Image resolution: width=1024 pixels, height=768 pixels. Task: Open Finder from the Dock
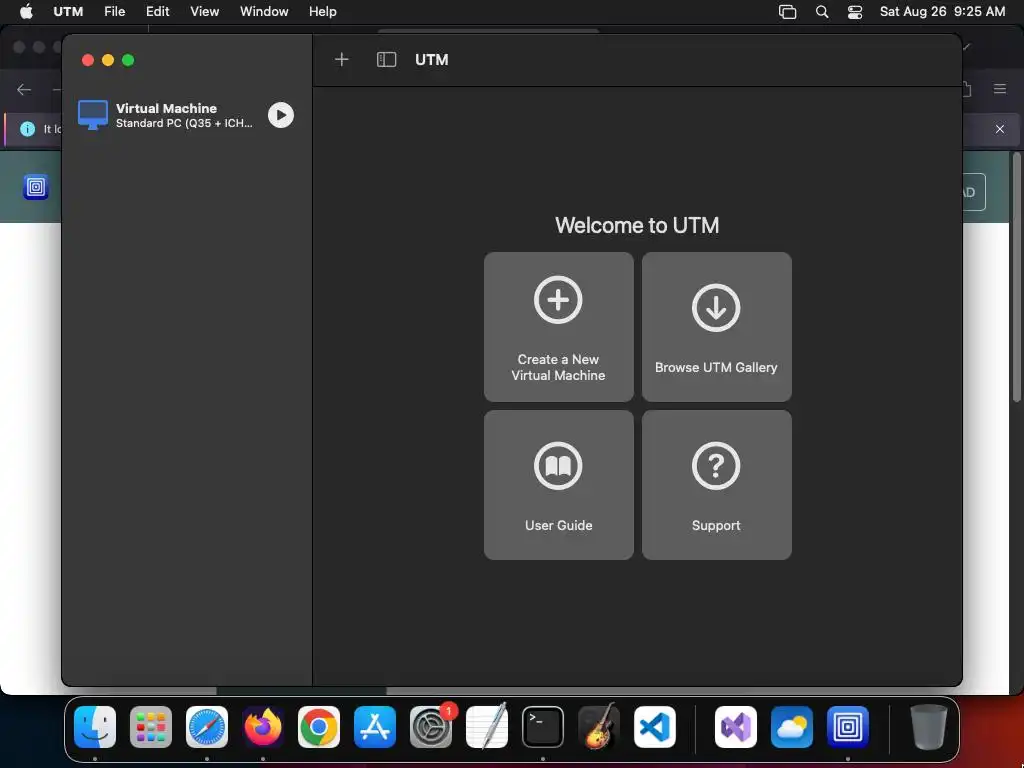95,726
